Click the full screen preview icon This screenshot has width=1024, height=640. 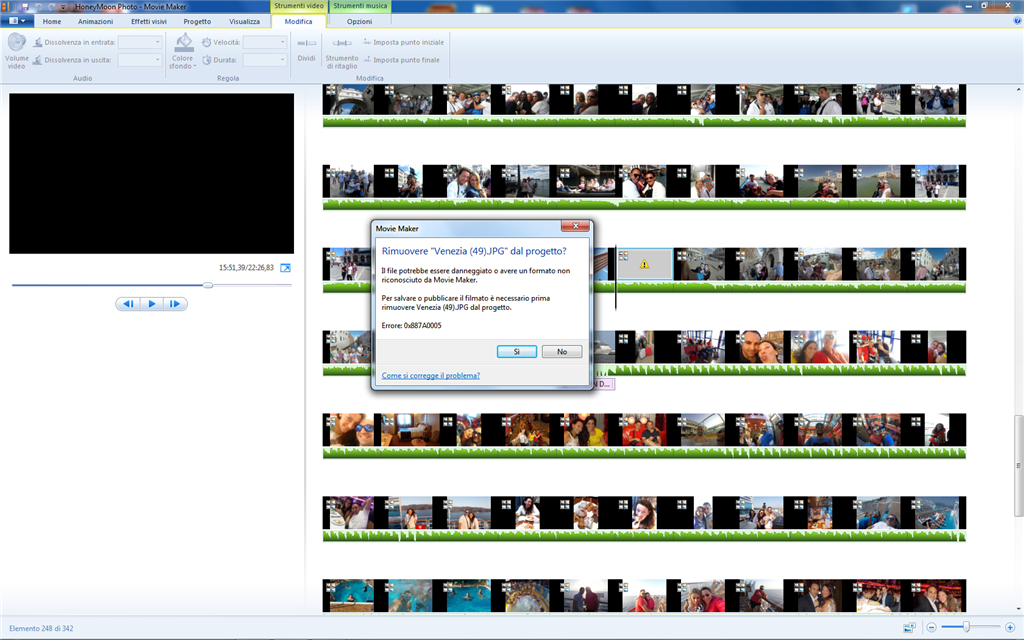(285, 268)
